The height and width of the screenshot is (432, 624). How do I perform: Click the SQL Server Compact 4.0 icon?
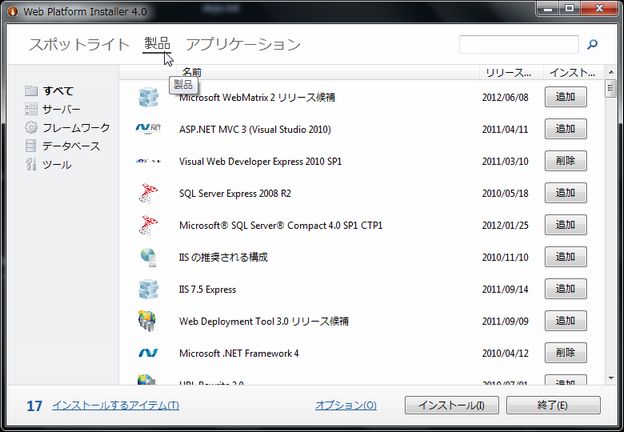pyautogui.click(x=148, y=225)
